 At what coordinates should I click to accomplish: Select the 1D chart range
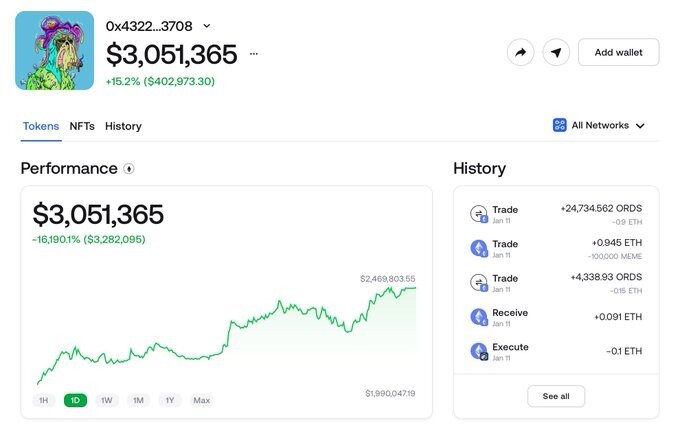point(75,400)
